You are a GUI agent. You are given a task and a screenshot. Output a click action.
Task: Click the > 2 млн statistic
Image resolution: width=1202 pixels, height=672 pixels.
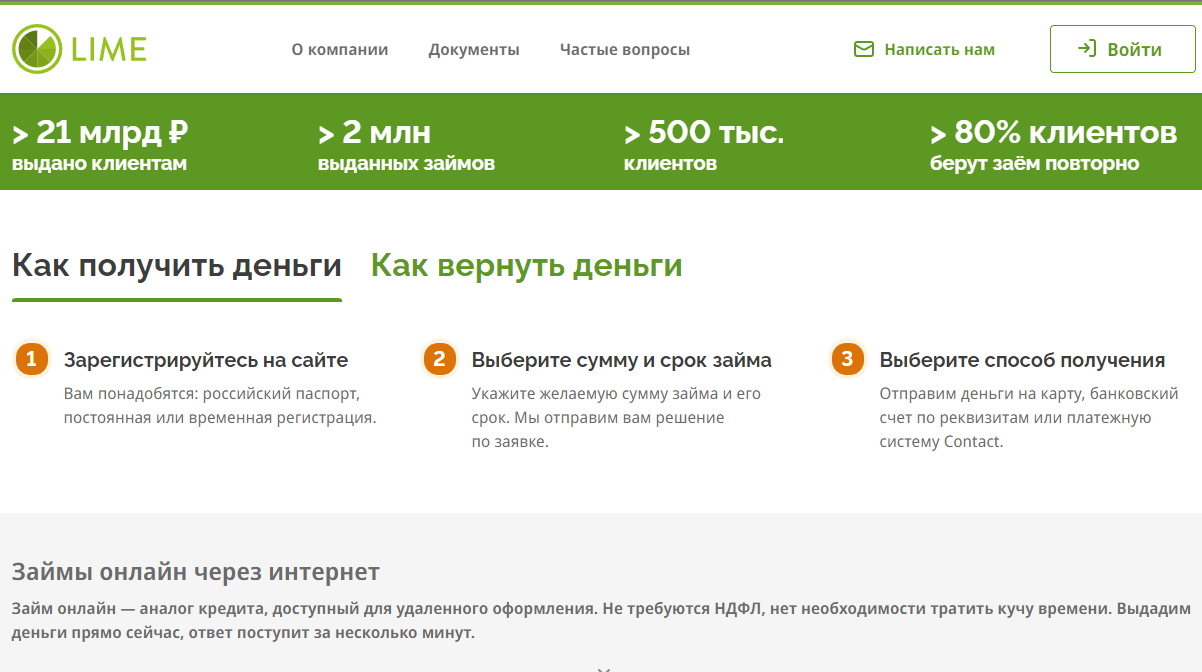[375, 132]
